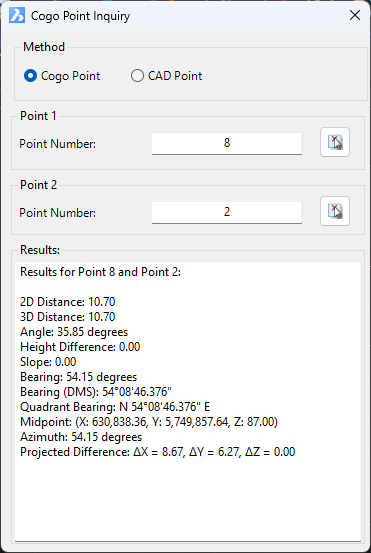
Task: Click the Slope result line
Action: click(x=48, y=362)
